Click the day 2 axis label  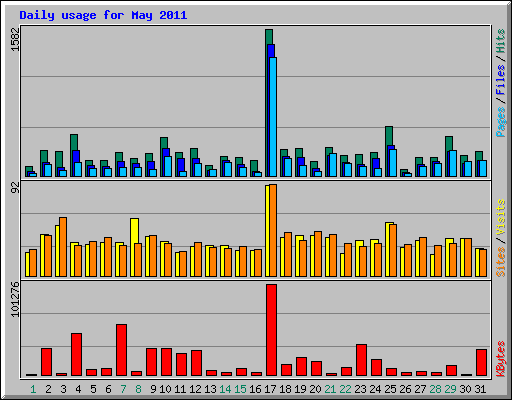48,389
